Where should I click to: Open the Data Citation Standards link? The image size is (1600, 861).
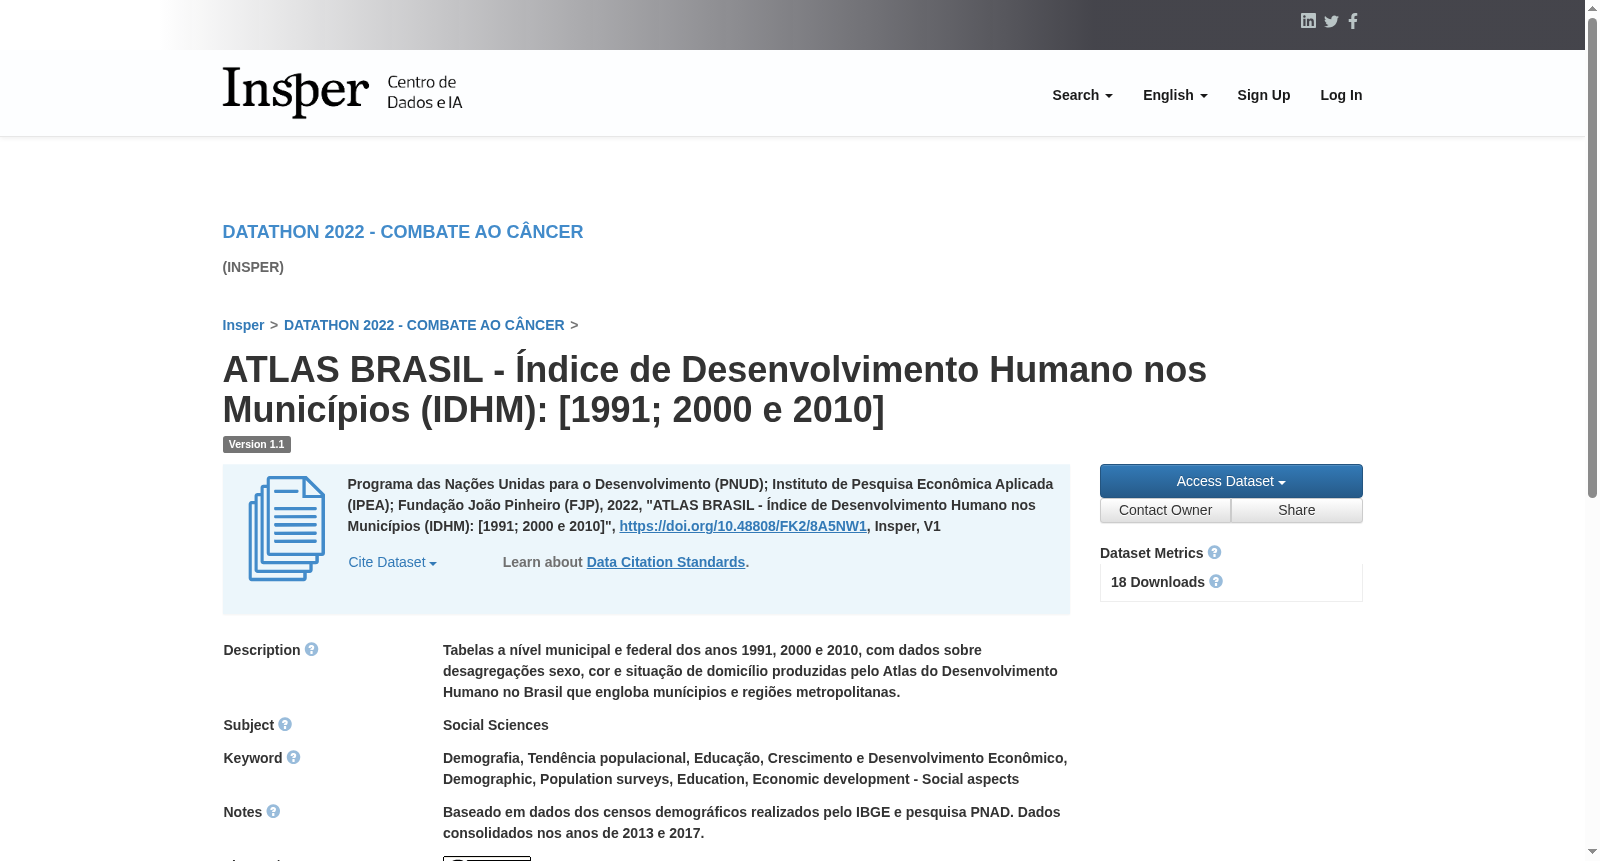coord(666,562)
